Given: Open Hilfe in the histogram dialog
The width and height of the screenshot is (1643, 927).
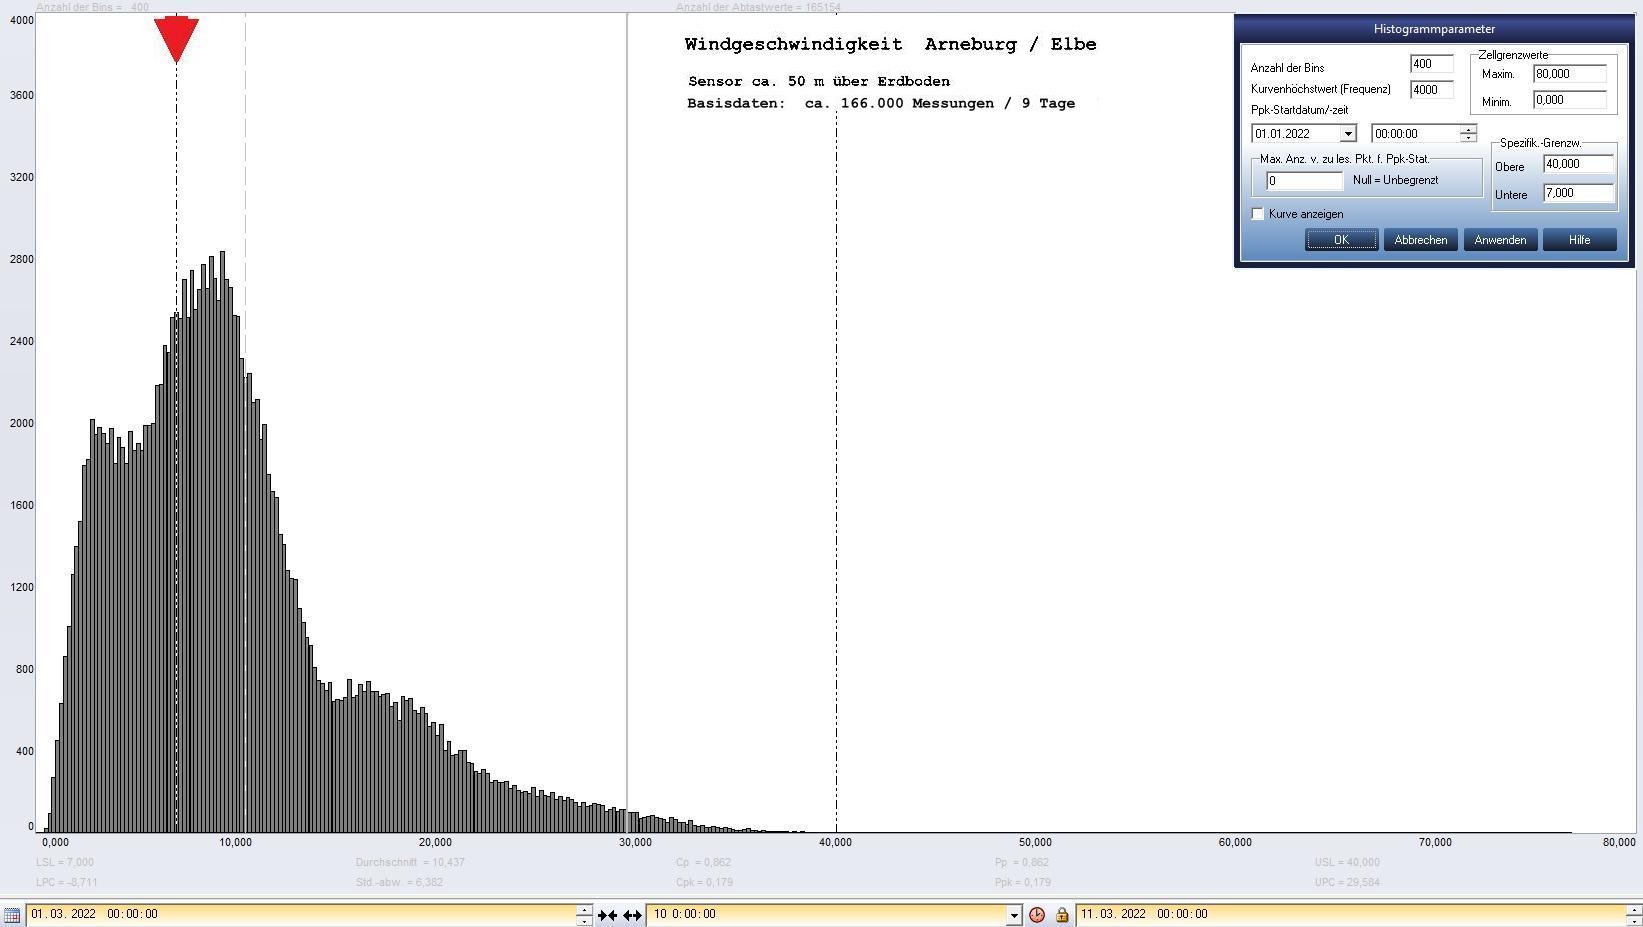Looking at the screenshot, I should (1579, 240).
